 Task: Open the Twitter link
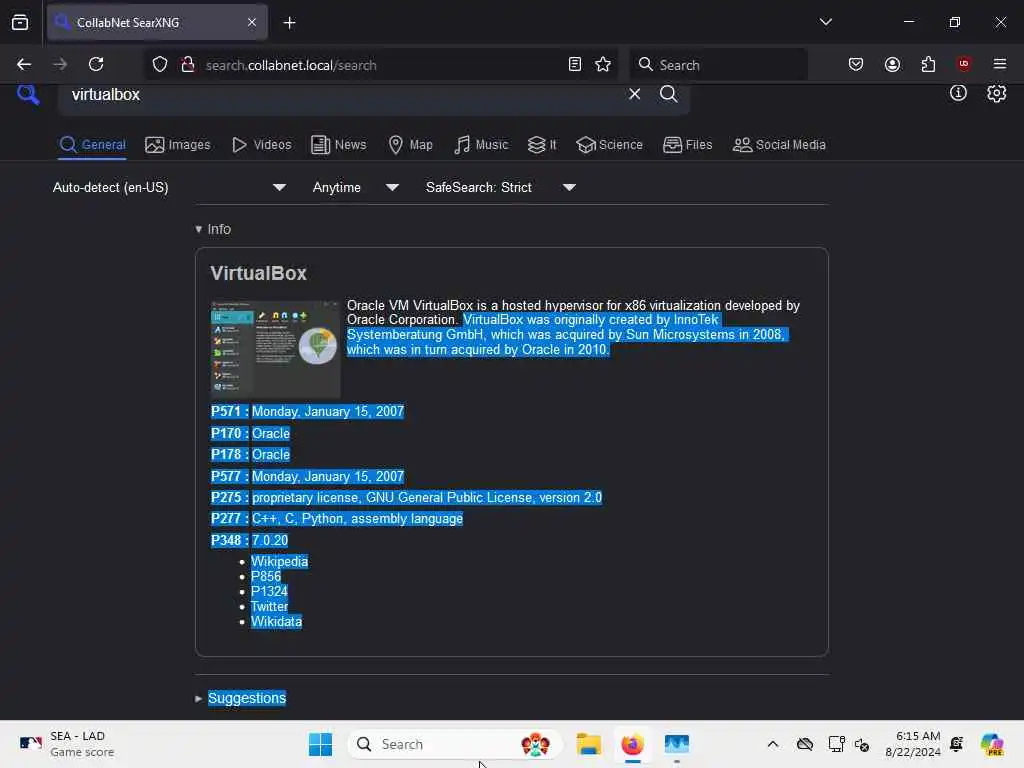pos(269,606)
